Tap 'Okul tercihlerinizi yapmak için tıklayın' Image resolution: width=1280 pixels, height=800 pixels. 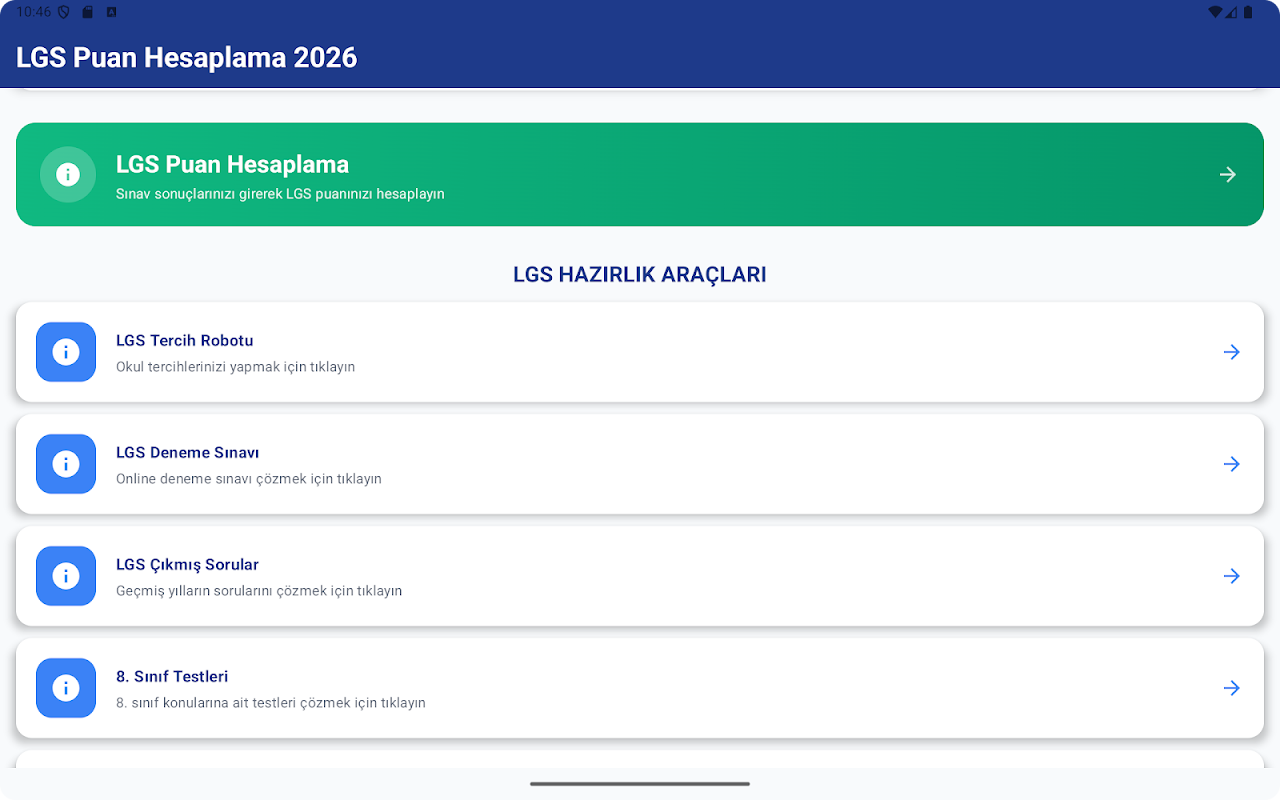[x=235, y=367]
